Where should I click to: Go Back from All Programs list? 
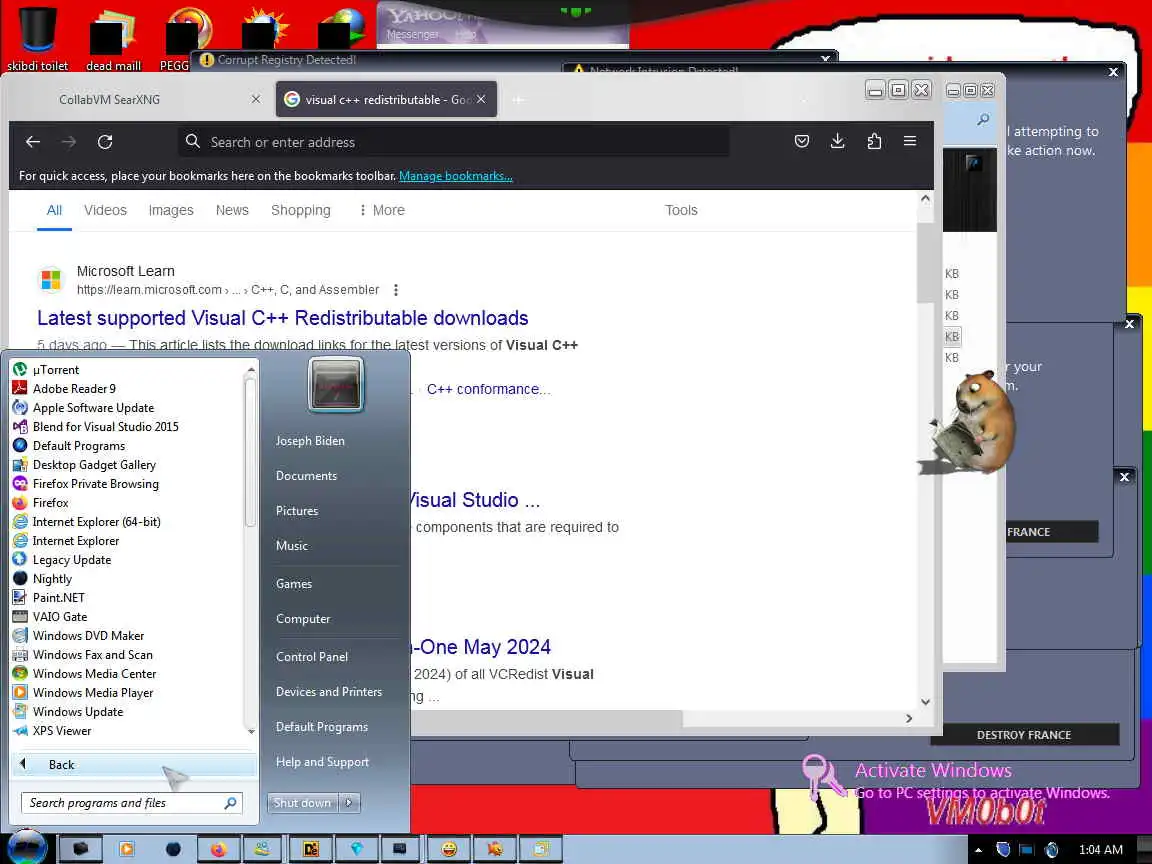click(134, 765)
